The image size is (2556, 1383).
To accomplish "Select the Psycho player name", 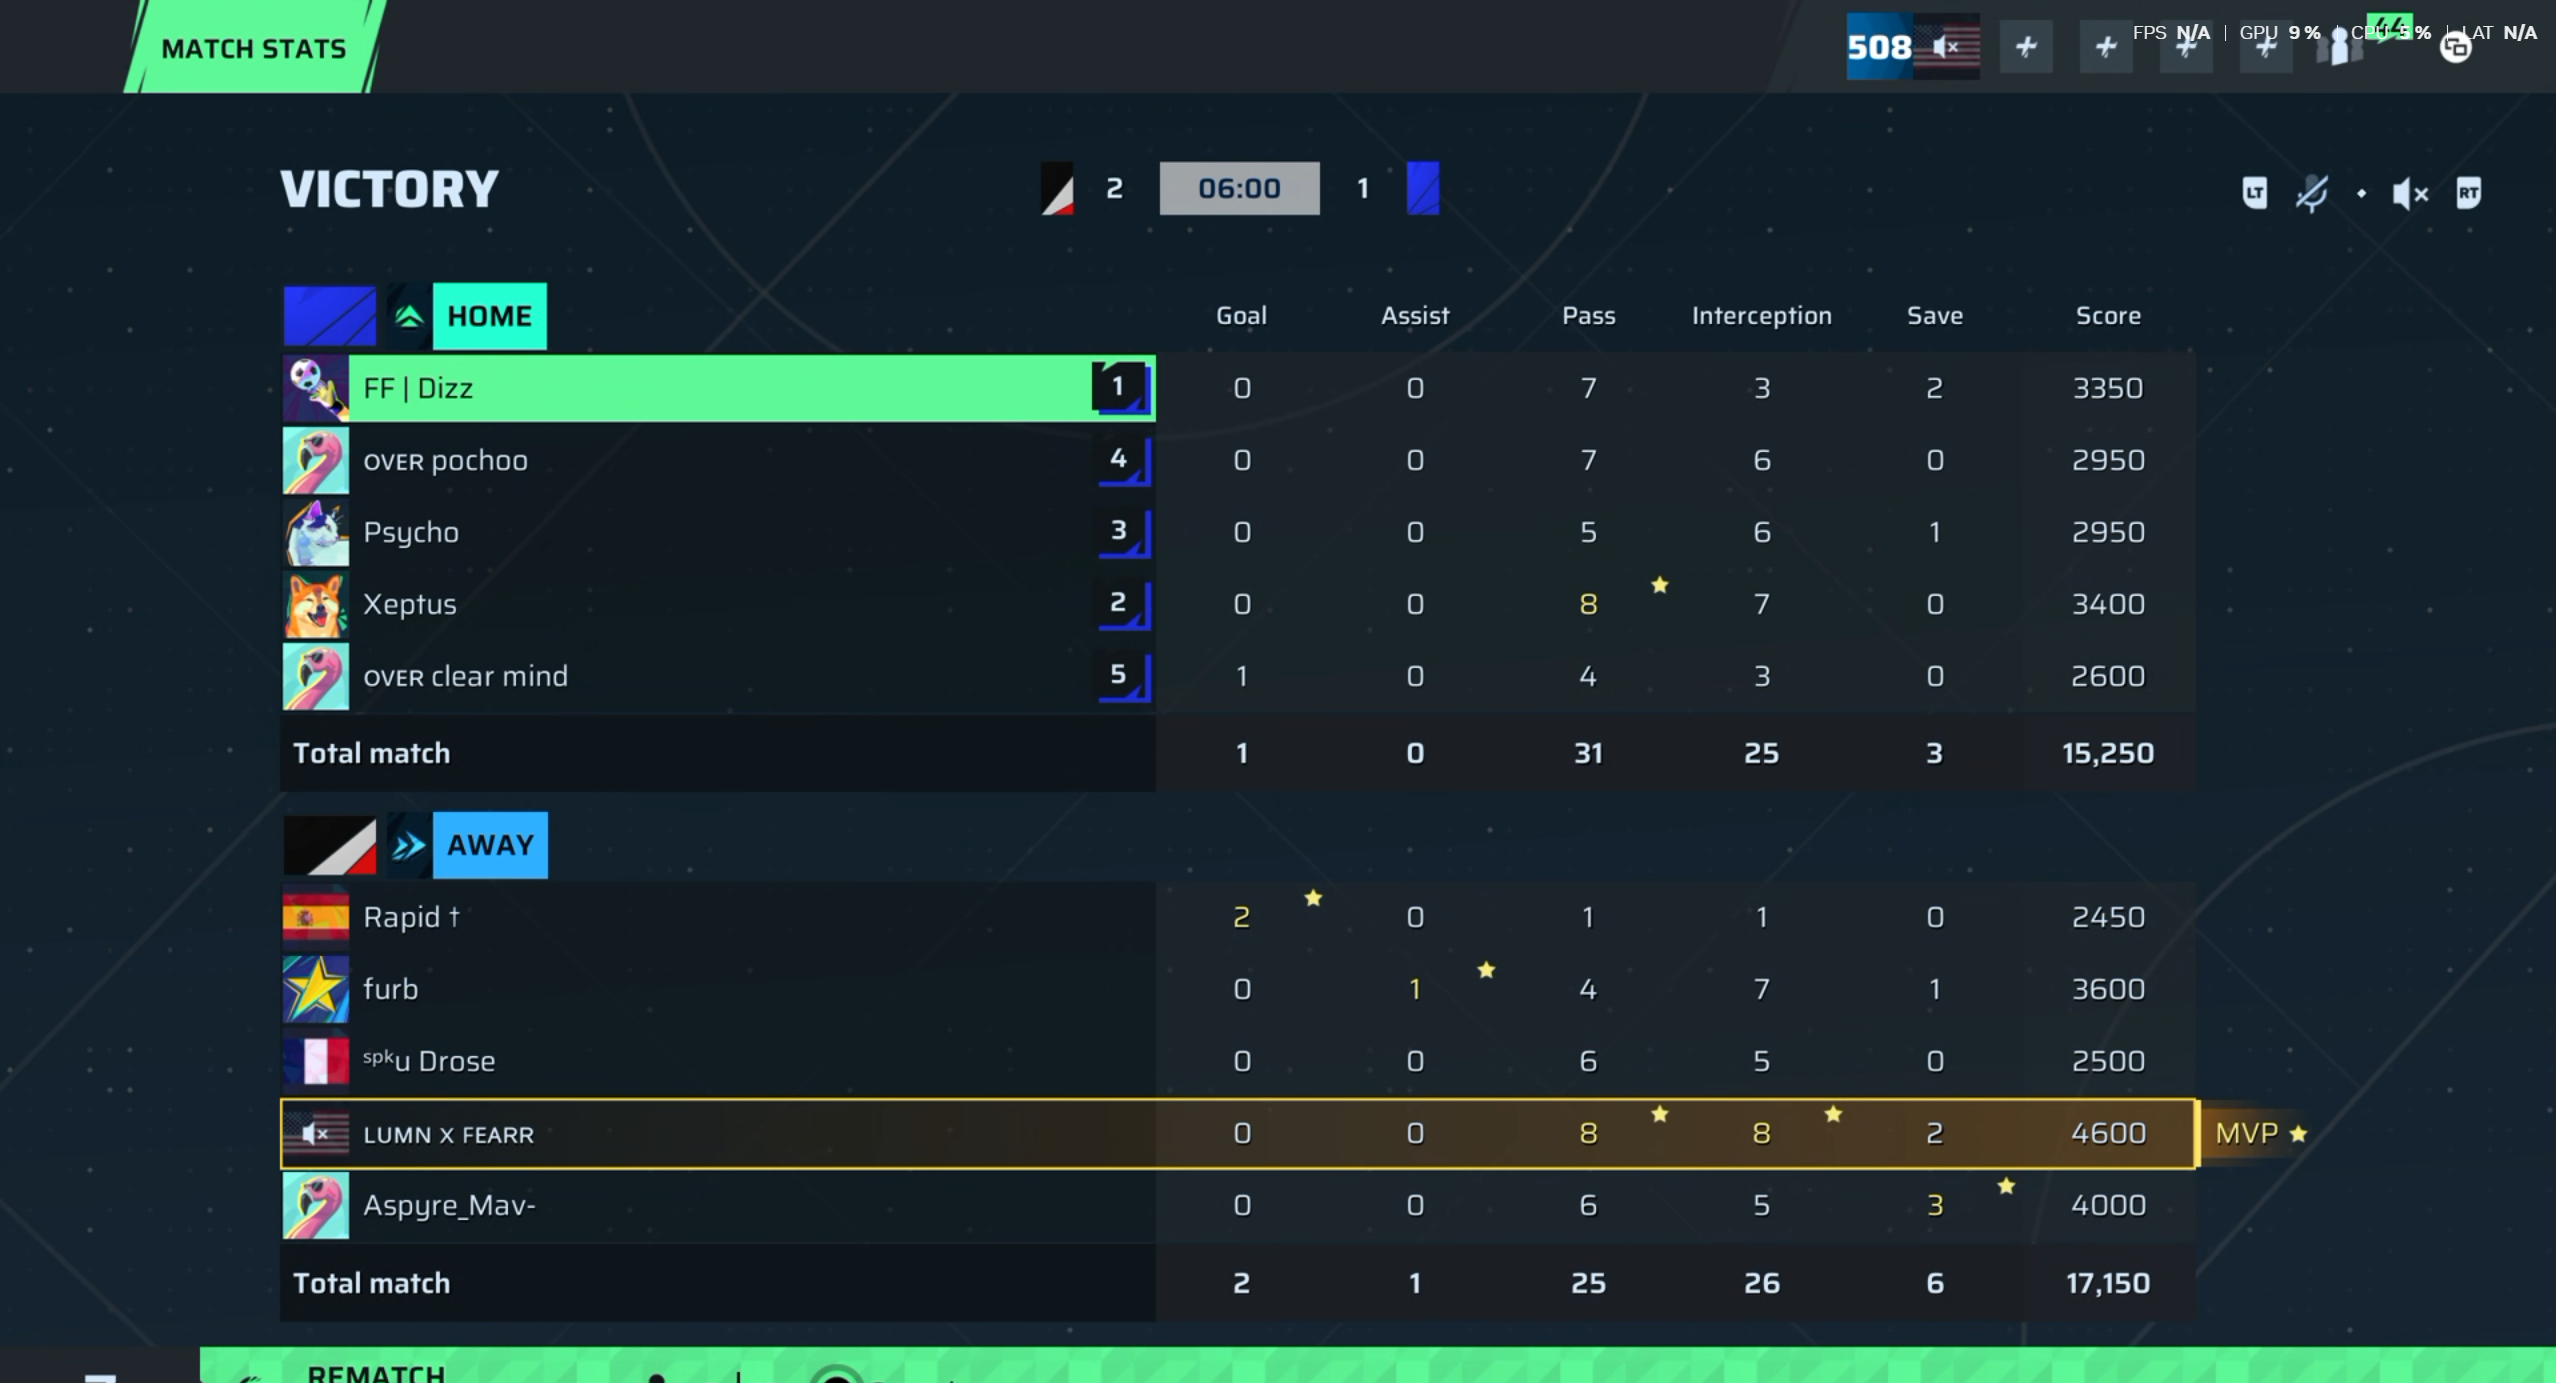I will click(411, 533).
